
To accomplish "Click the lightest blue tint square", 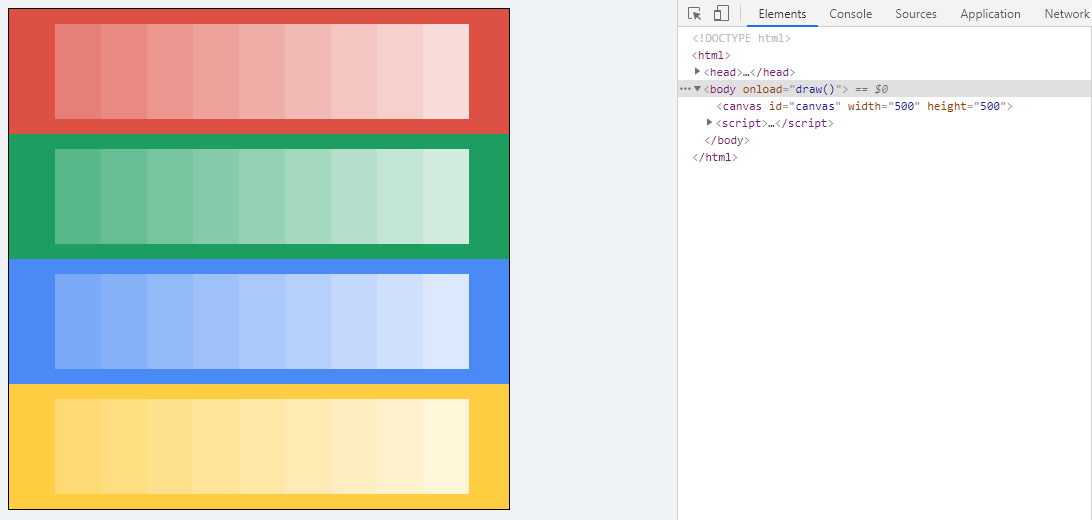I will point(446,321).
